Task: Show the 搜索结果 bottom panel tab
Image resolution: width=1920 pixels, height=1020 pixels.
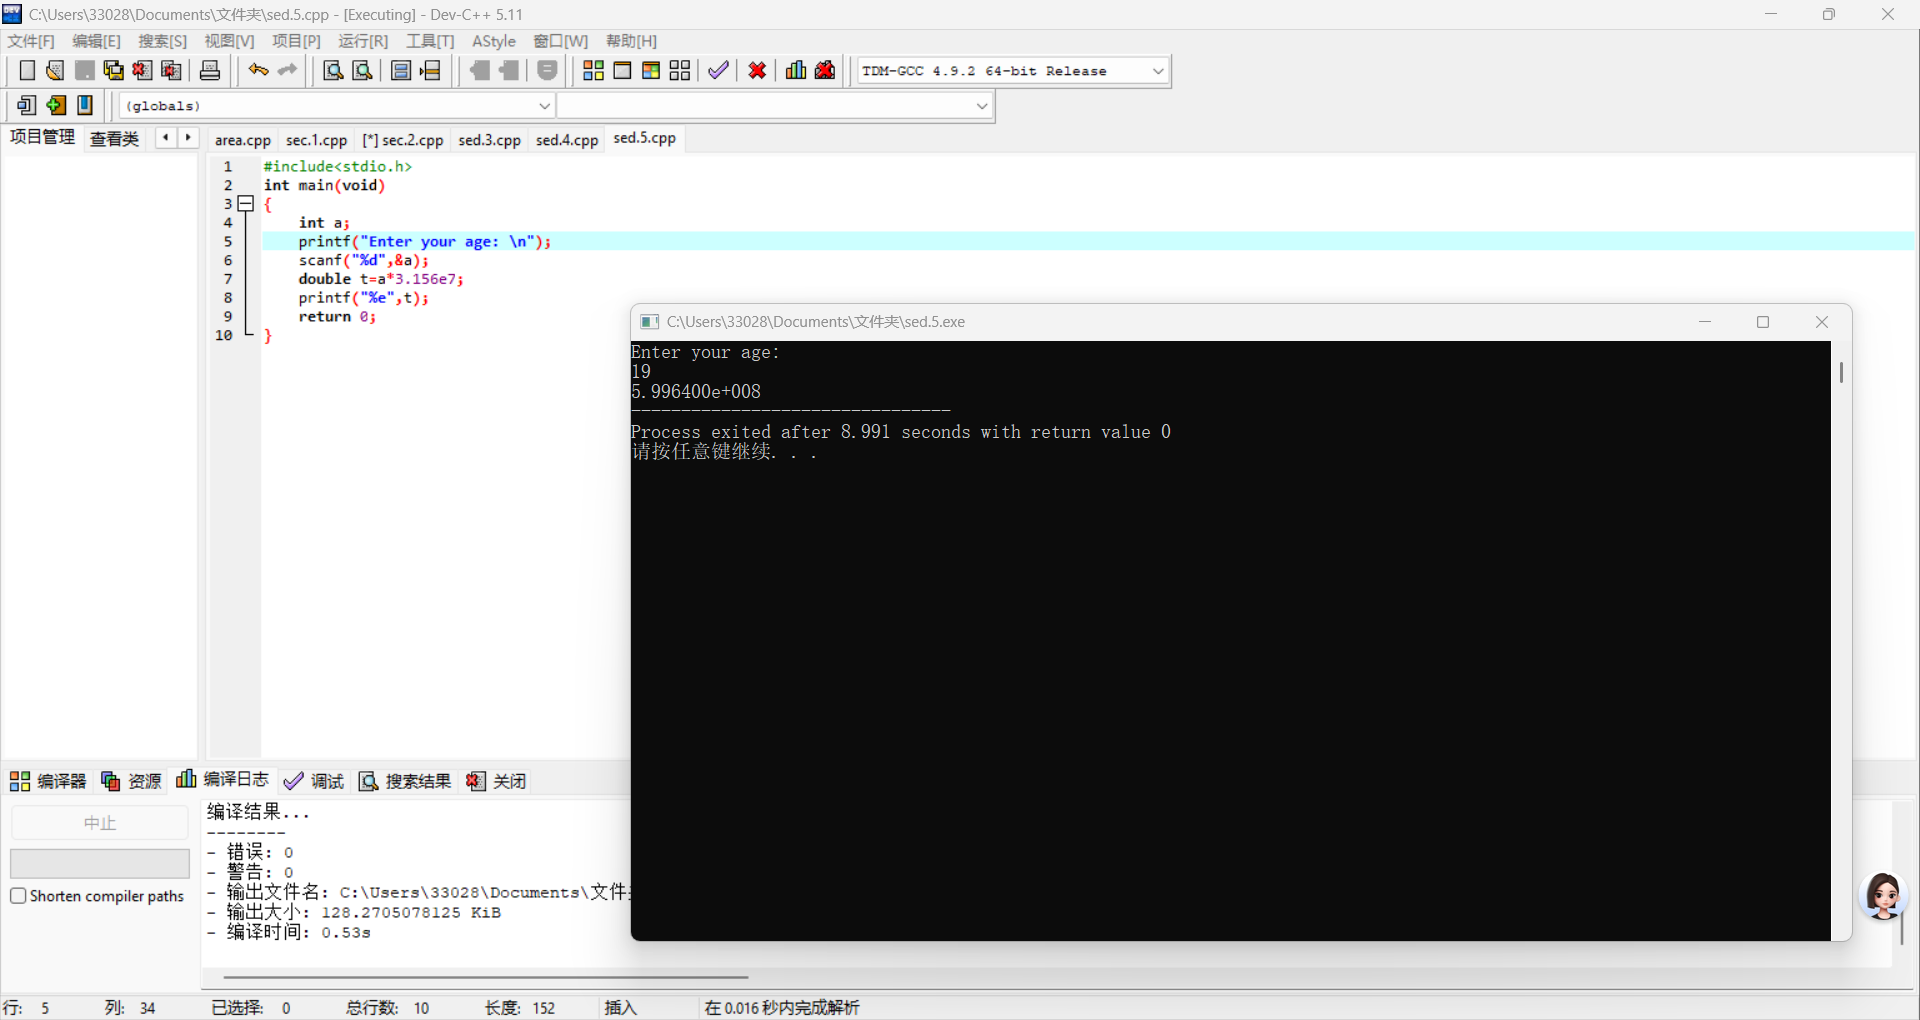Action: (405, 781)
